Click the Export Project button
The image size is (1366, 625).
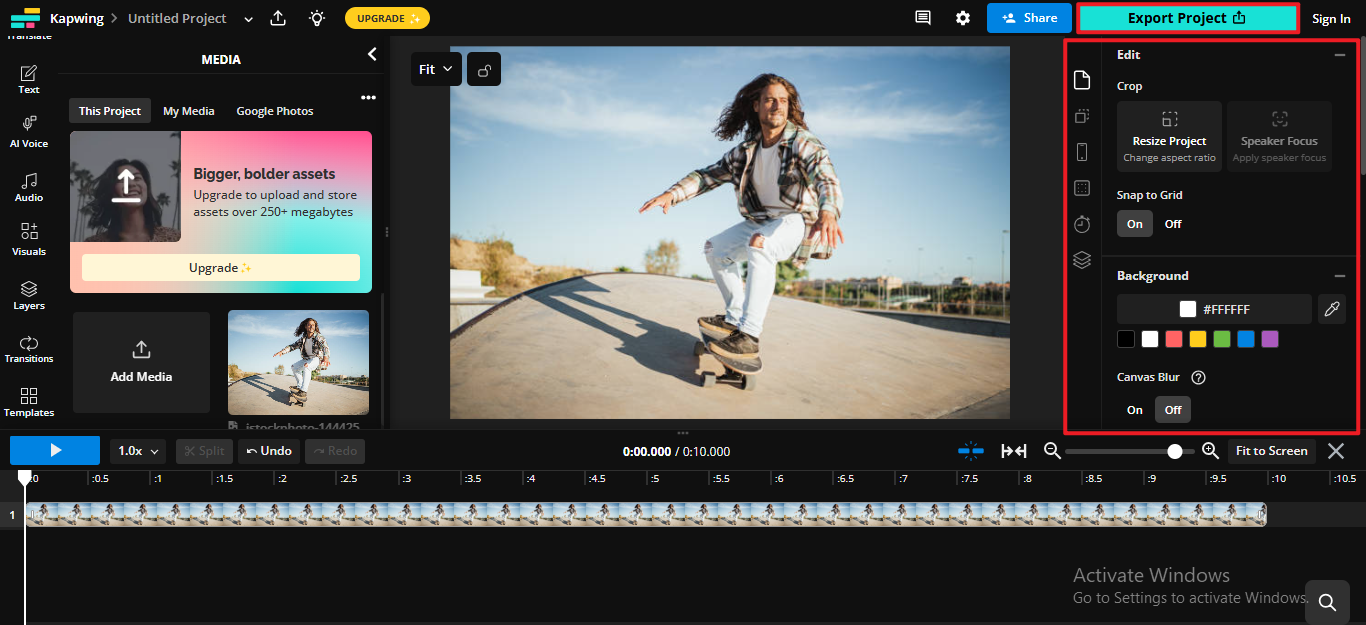pyautogui.click(x=1188, y=18)
